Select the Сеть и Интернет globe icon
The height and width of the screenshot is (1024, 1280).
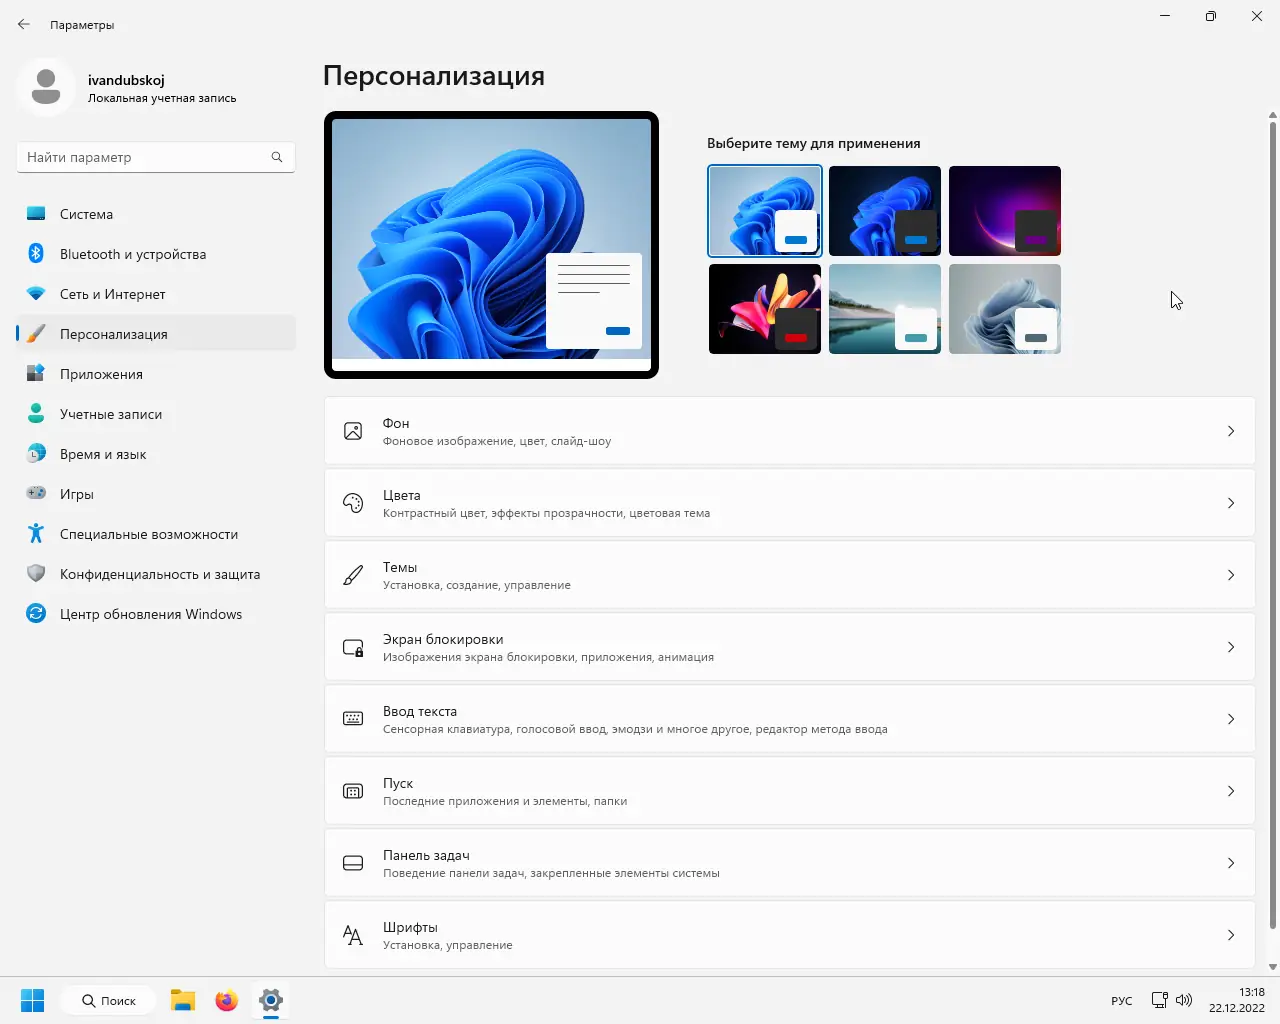[35, 294]
